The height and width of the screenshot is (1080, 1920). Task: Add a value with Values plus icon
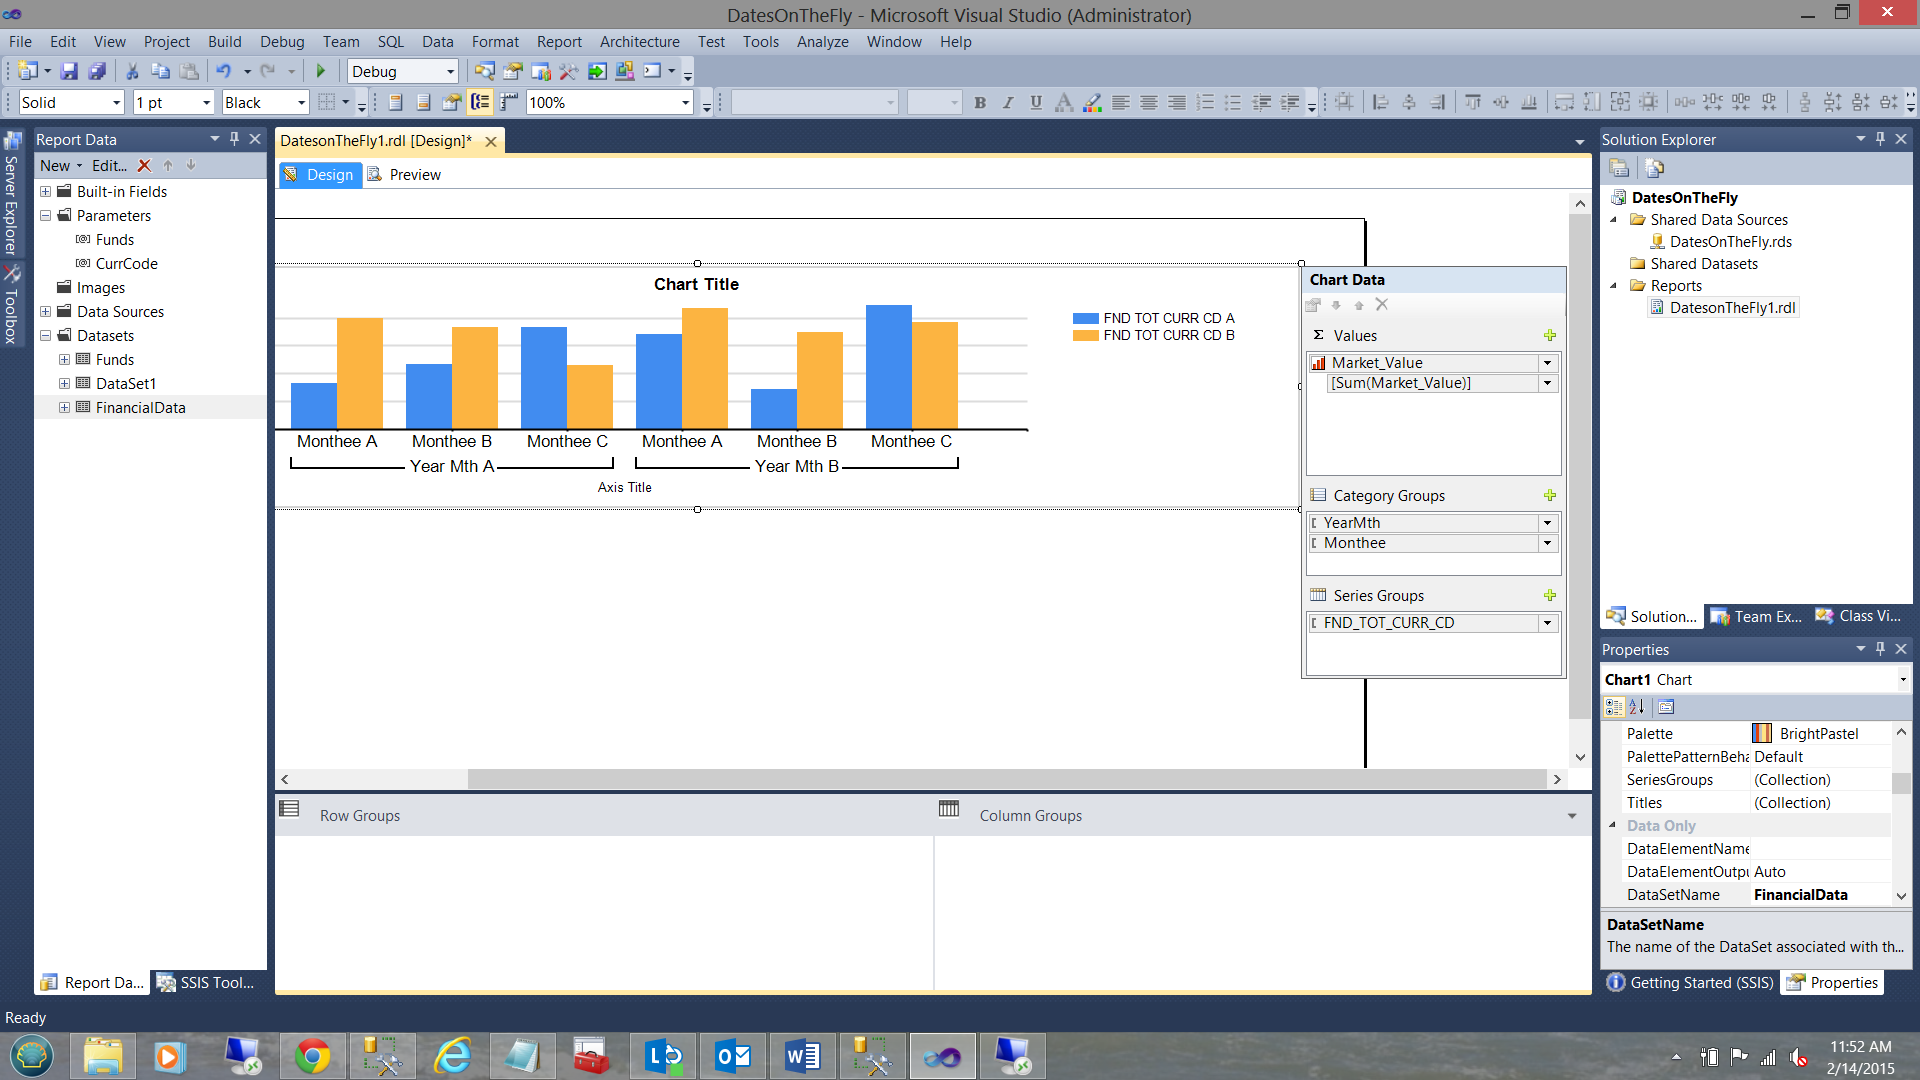[1549, 336]
